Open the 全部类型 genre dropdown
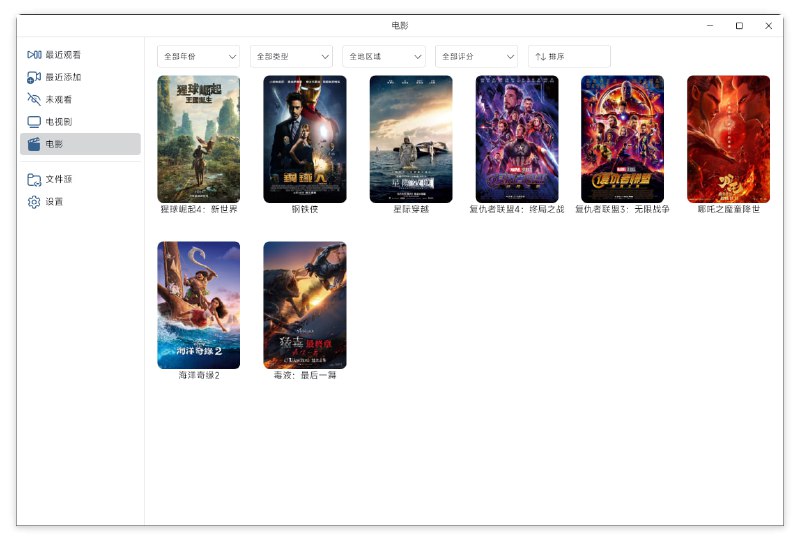This screenshot has width=800, height=544. [291, 57]
